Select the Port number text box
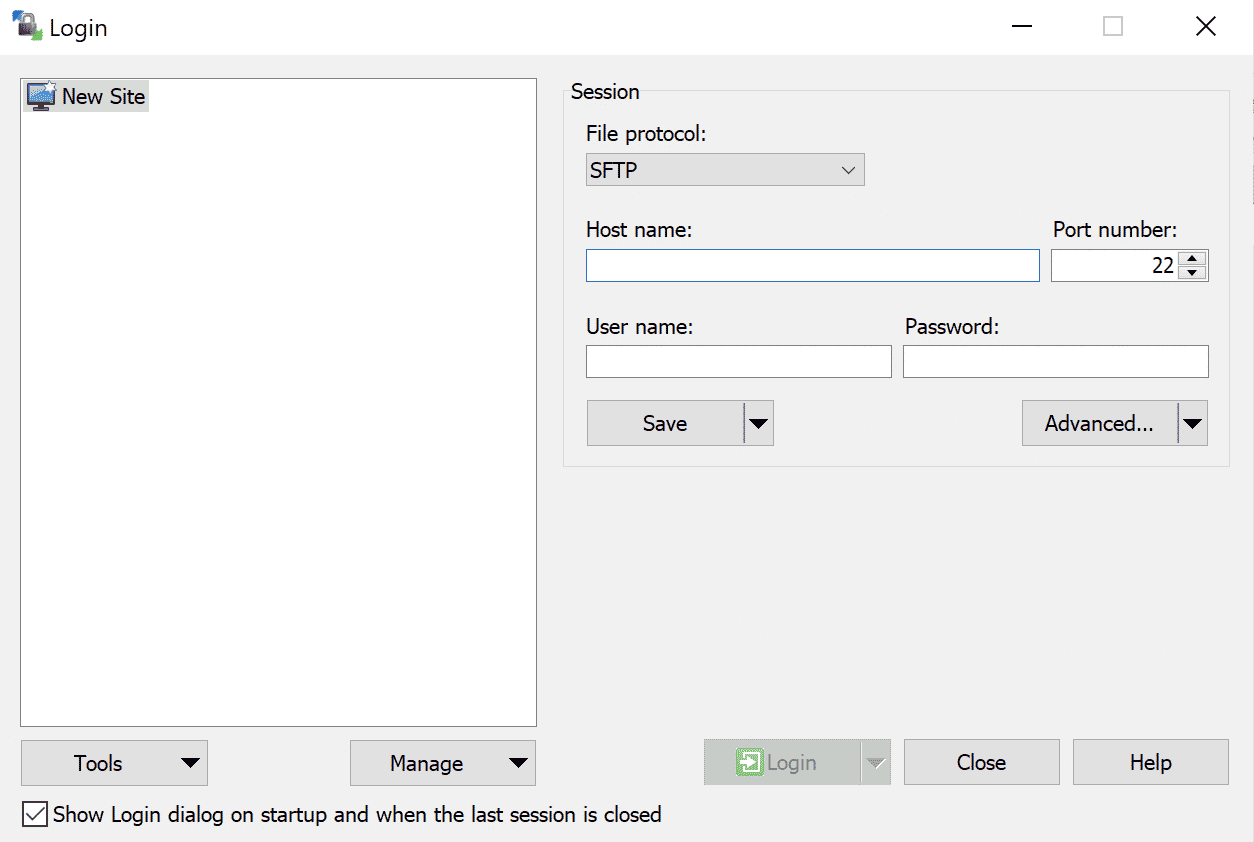 pos(1114,266)
